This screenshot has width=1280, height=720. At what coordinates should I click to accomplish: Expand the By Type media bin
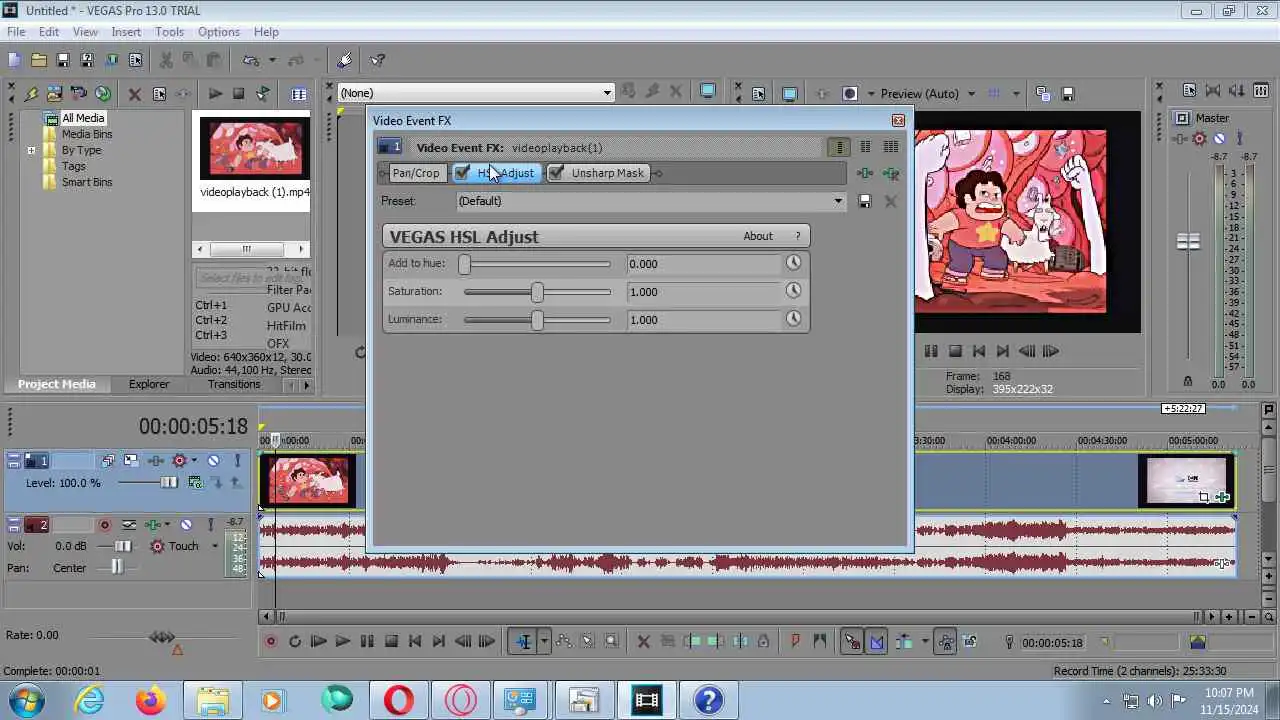point(31,150)
